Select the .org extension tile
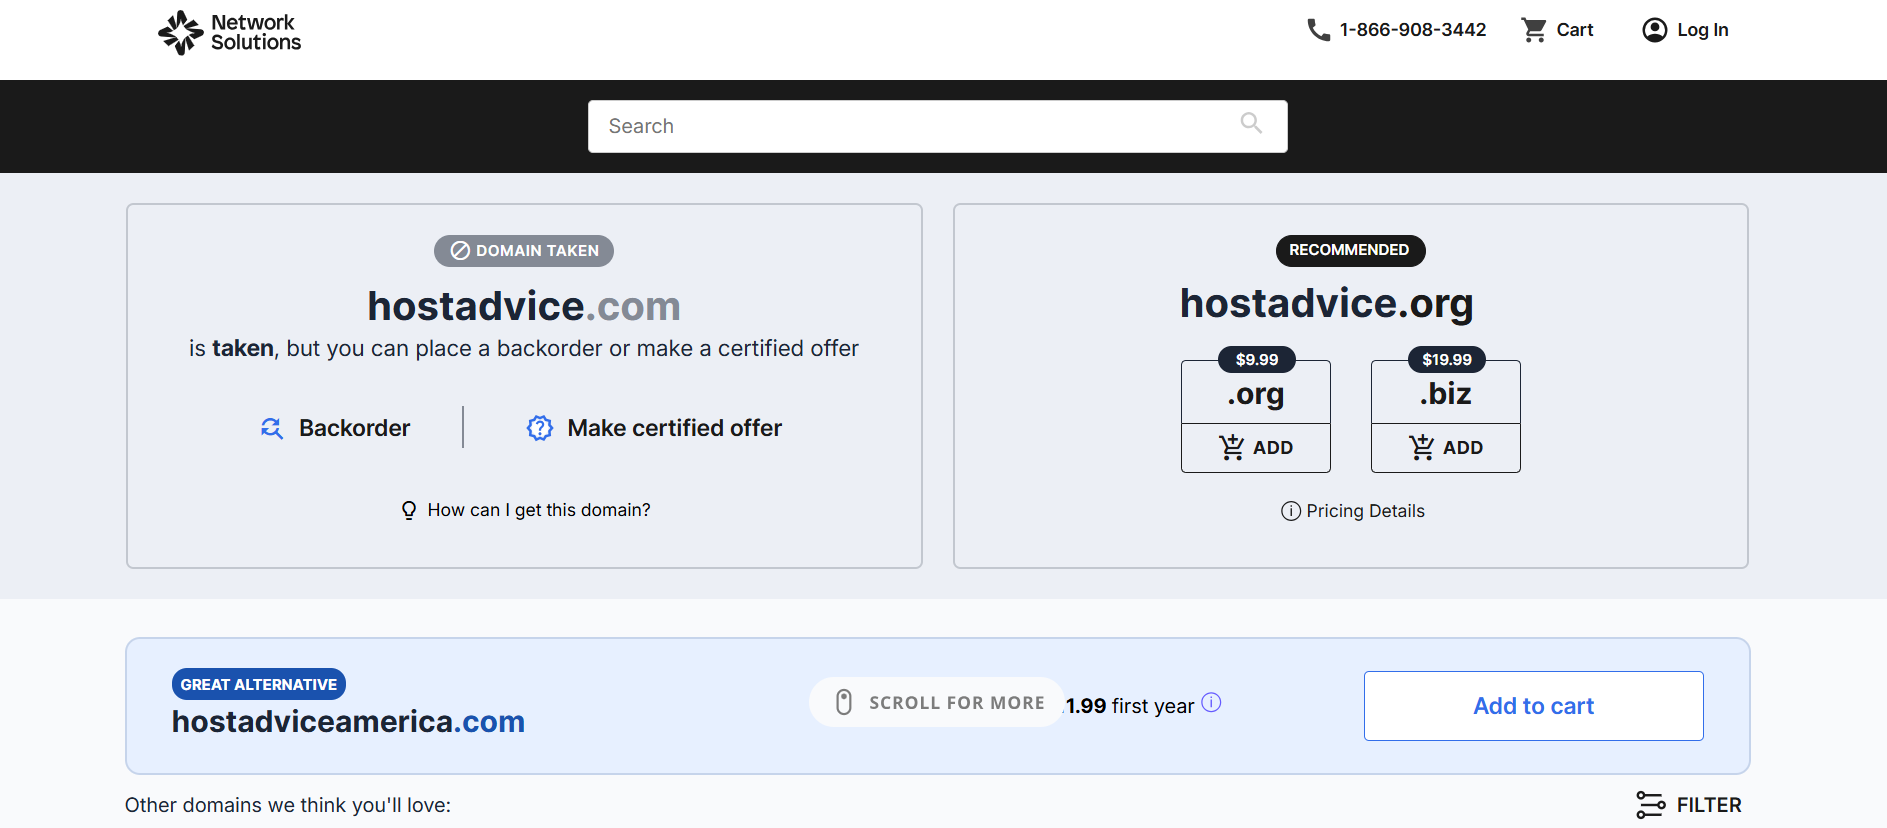This screenshot has width=1887, height=828. click(1256, 395)
